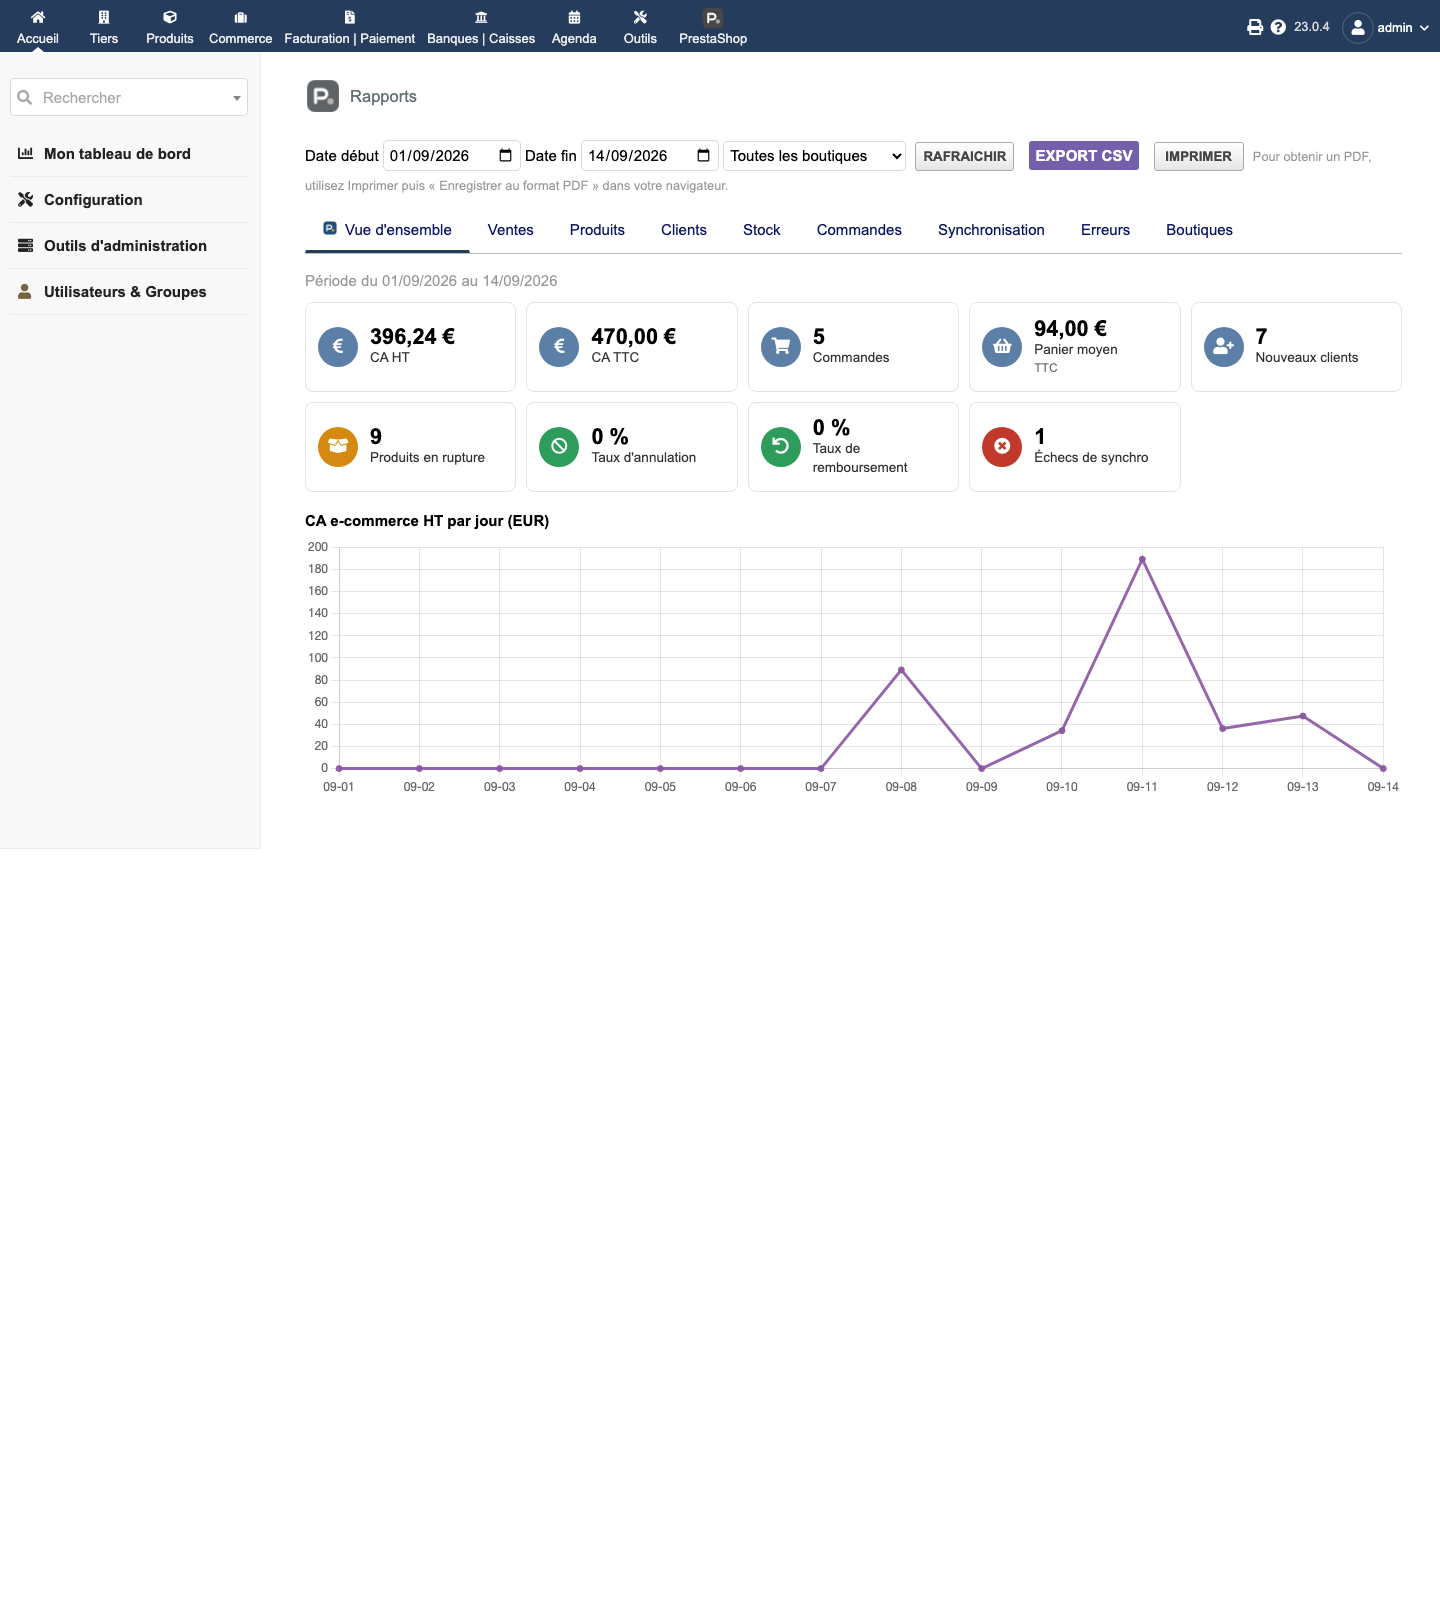The image size is (1440, 1600).
Task: Open the Produits cube icon menu
Action: coord(170,17)
